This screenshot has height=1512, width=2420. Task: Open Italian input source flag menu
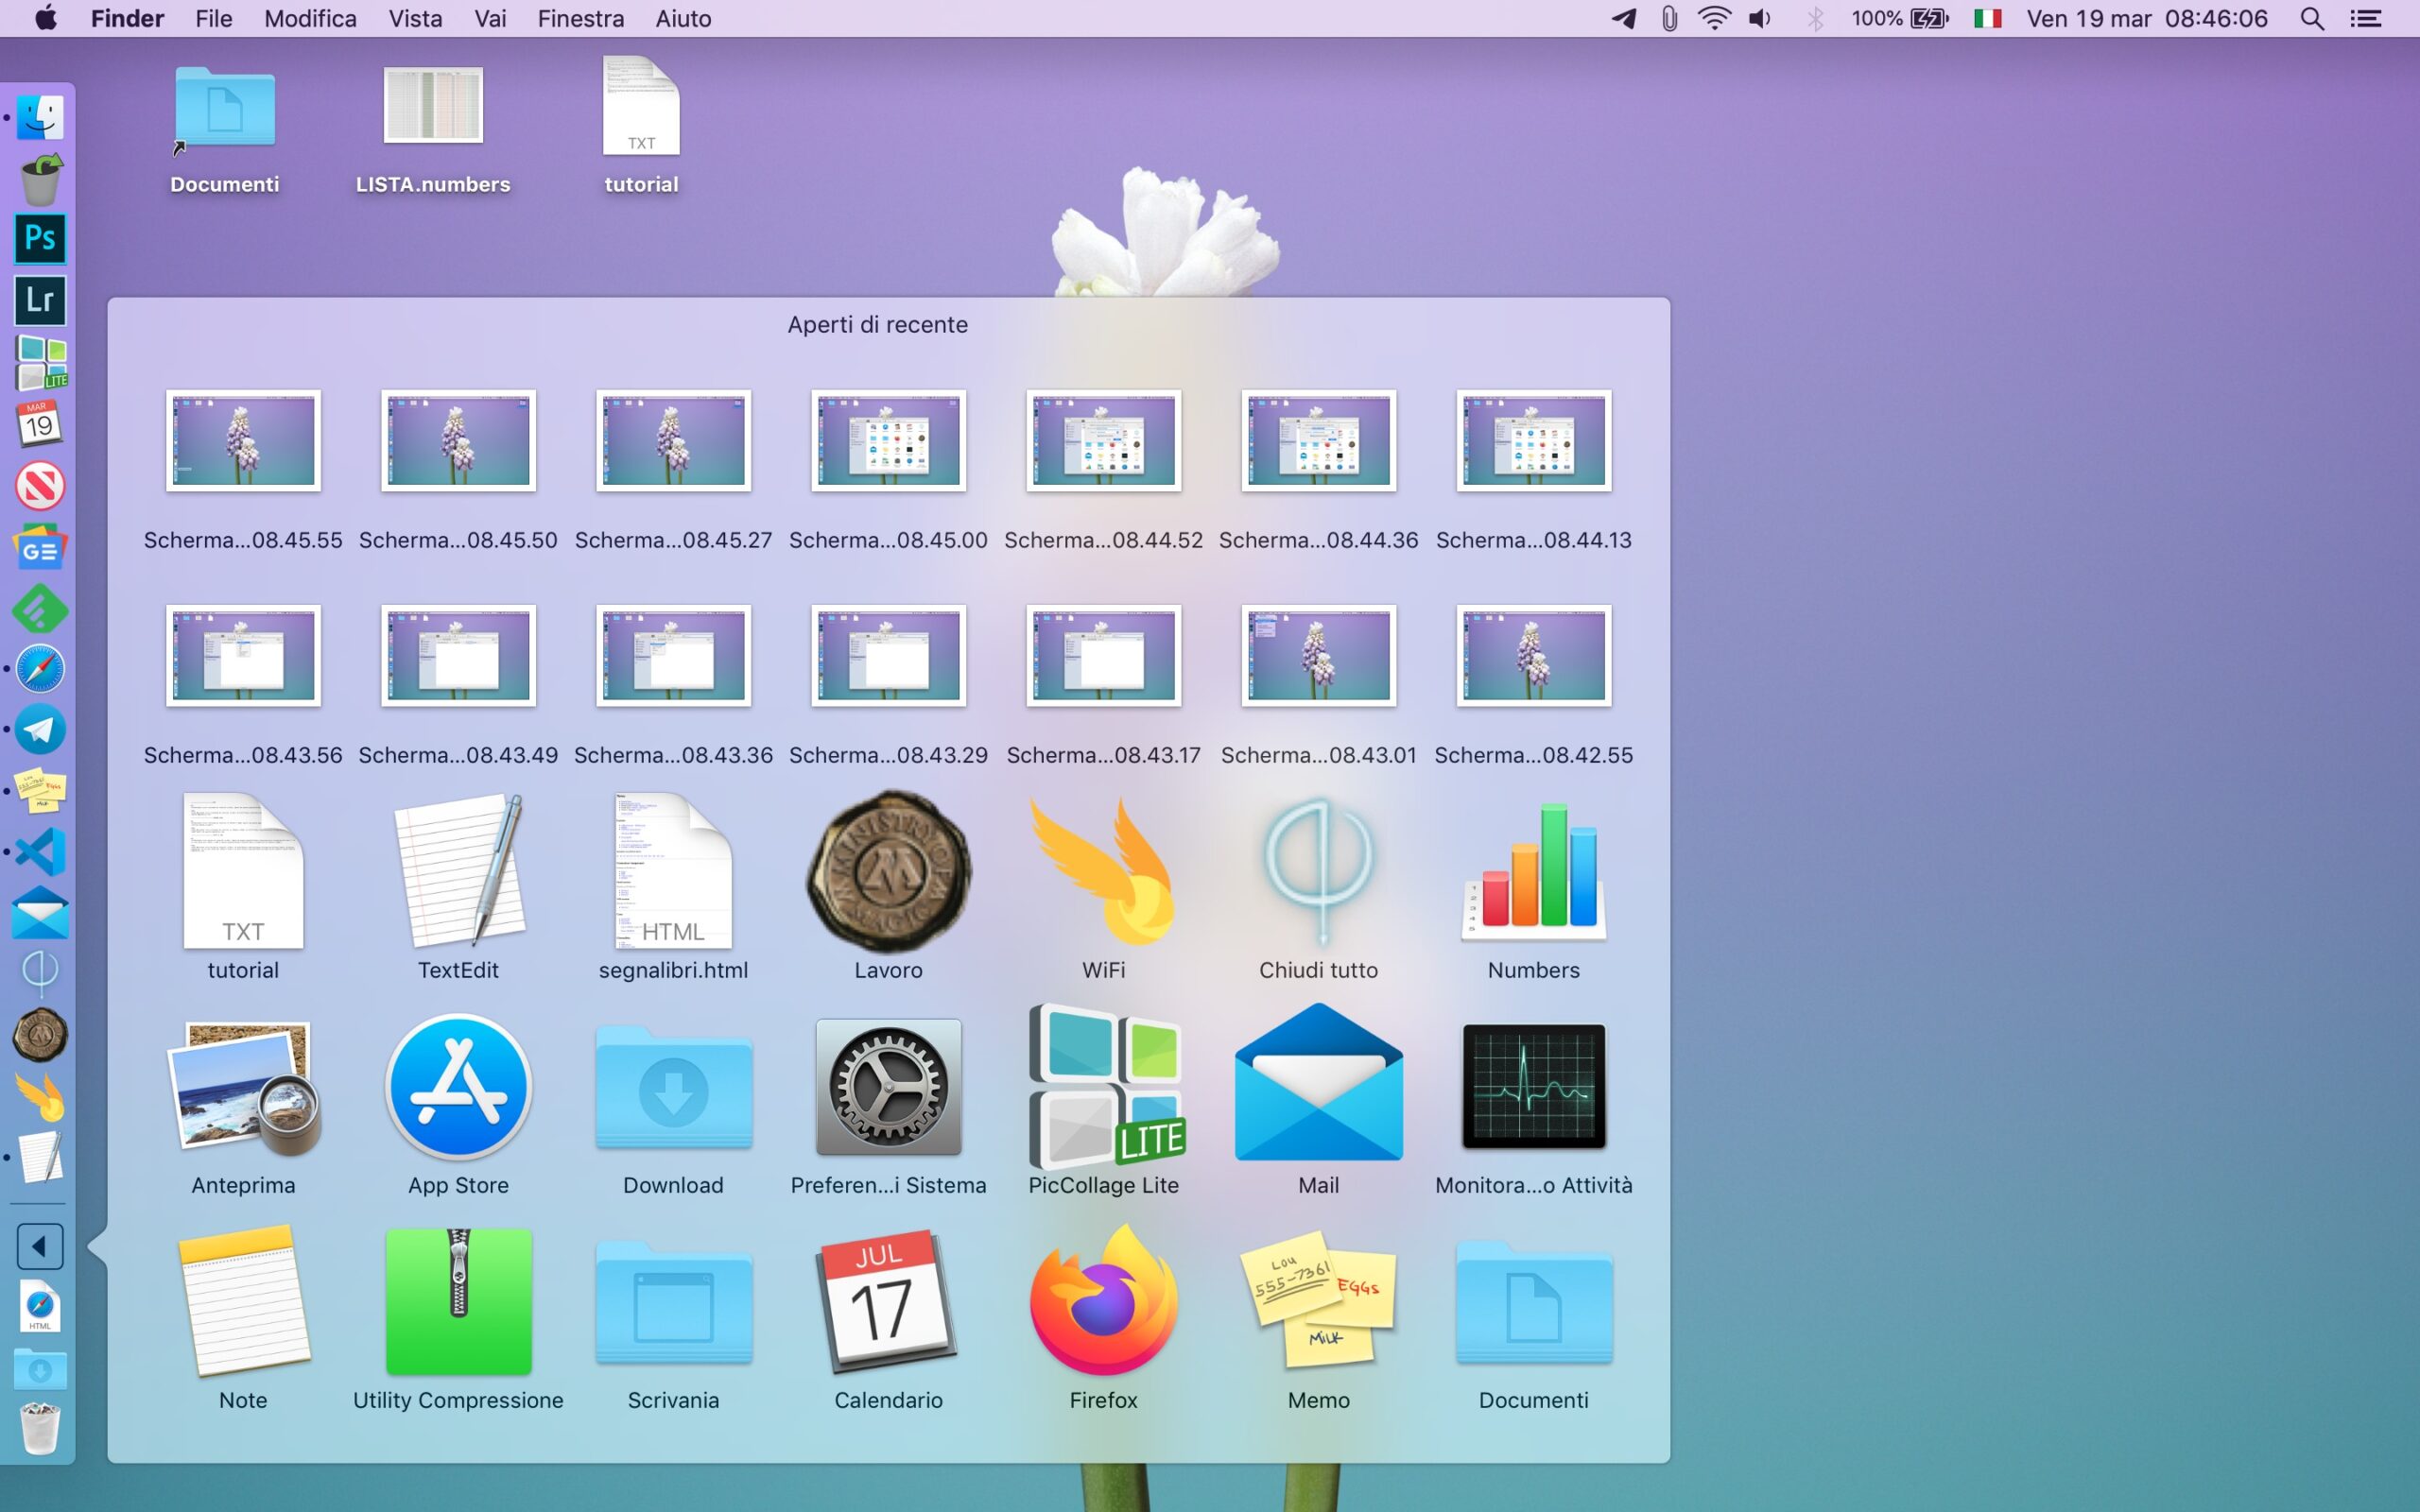coord(1987,19)
